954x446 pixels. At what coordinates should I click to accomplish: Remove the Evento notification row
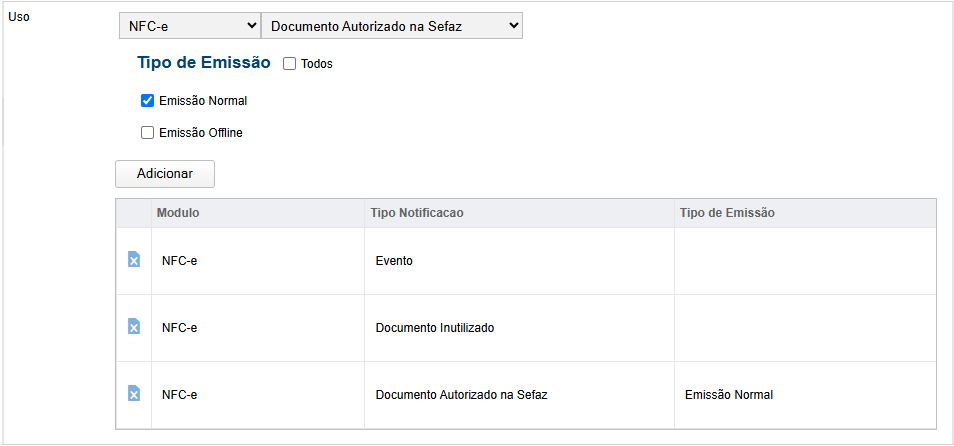[x=134, y=260]
